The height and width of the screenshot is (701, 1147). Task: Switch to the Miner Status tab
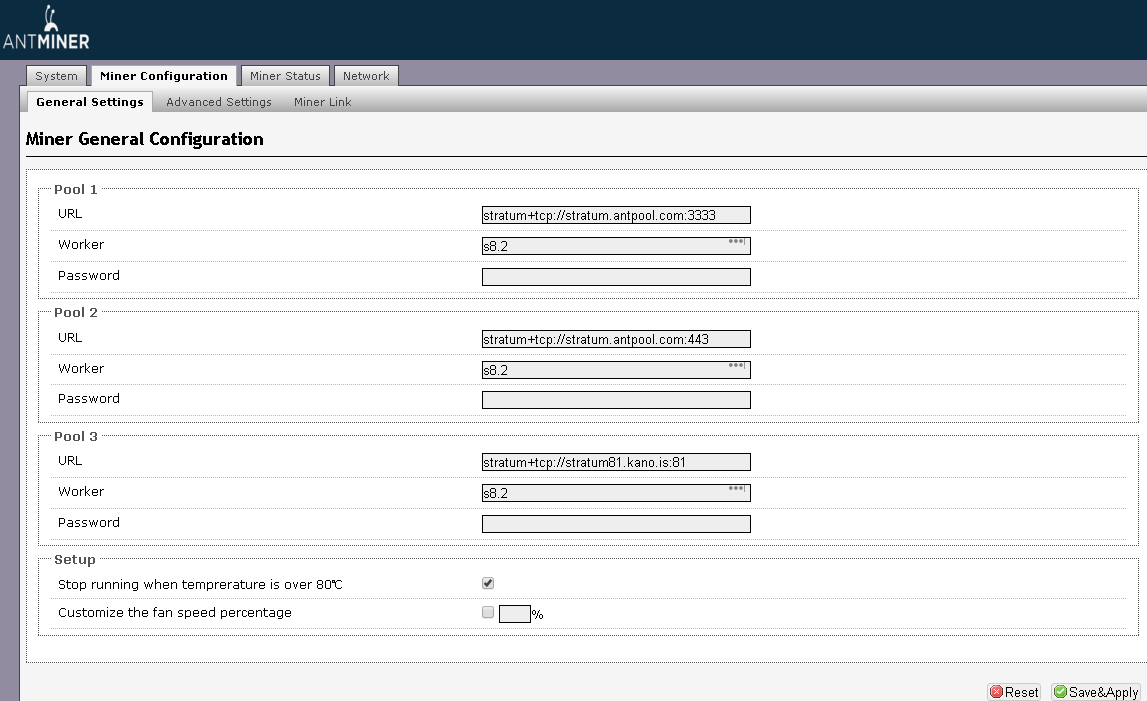[285, 76]
